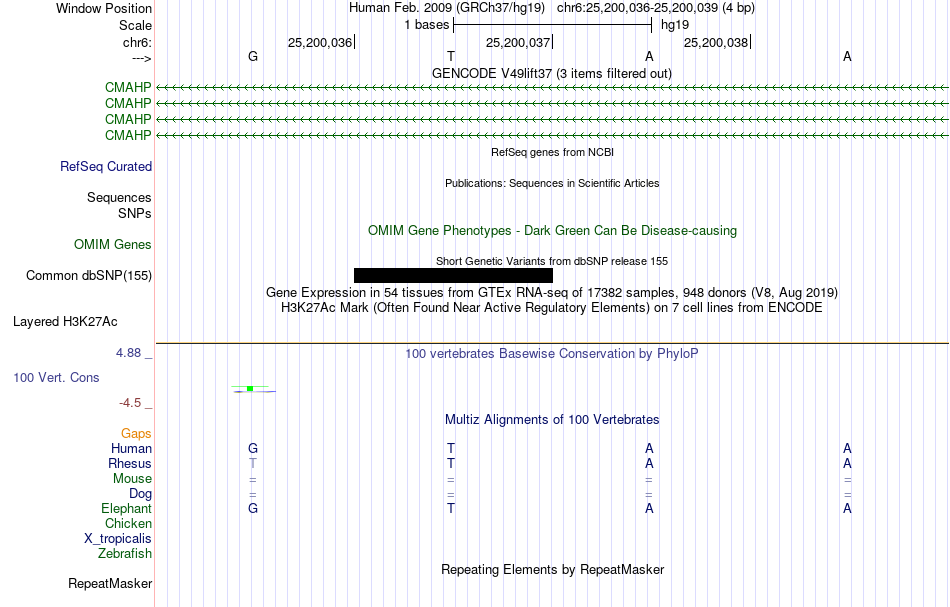The height and width of the screenshot is (607, 950).
Task: Click the green PhyloP conservation bar
Action: click(250, 388)
